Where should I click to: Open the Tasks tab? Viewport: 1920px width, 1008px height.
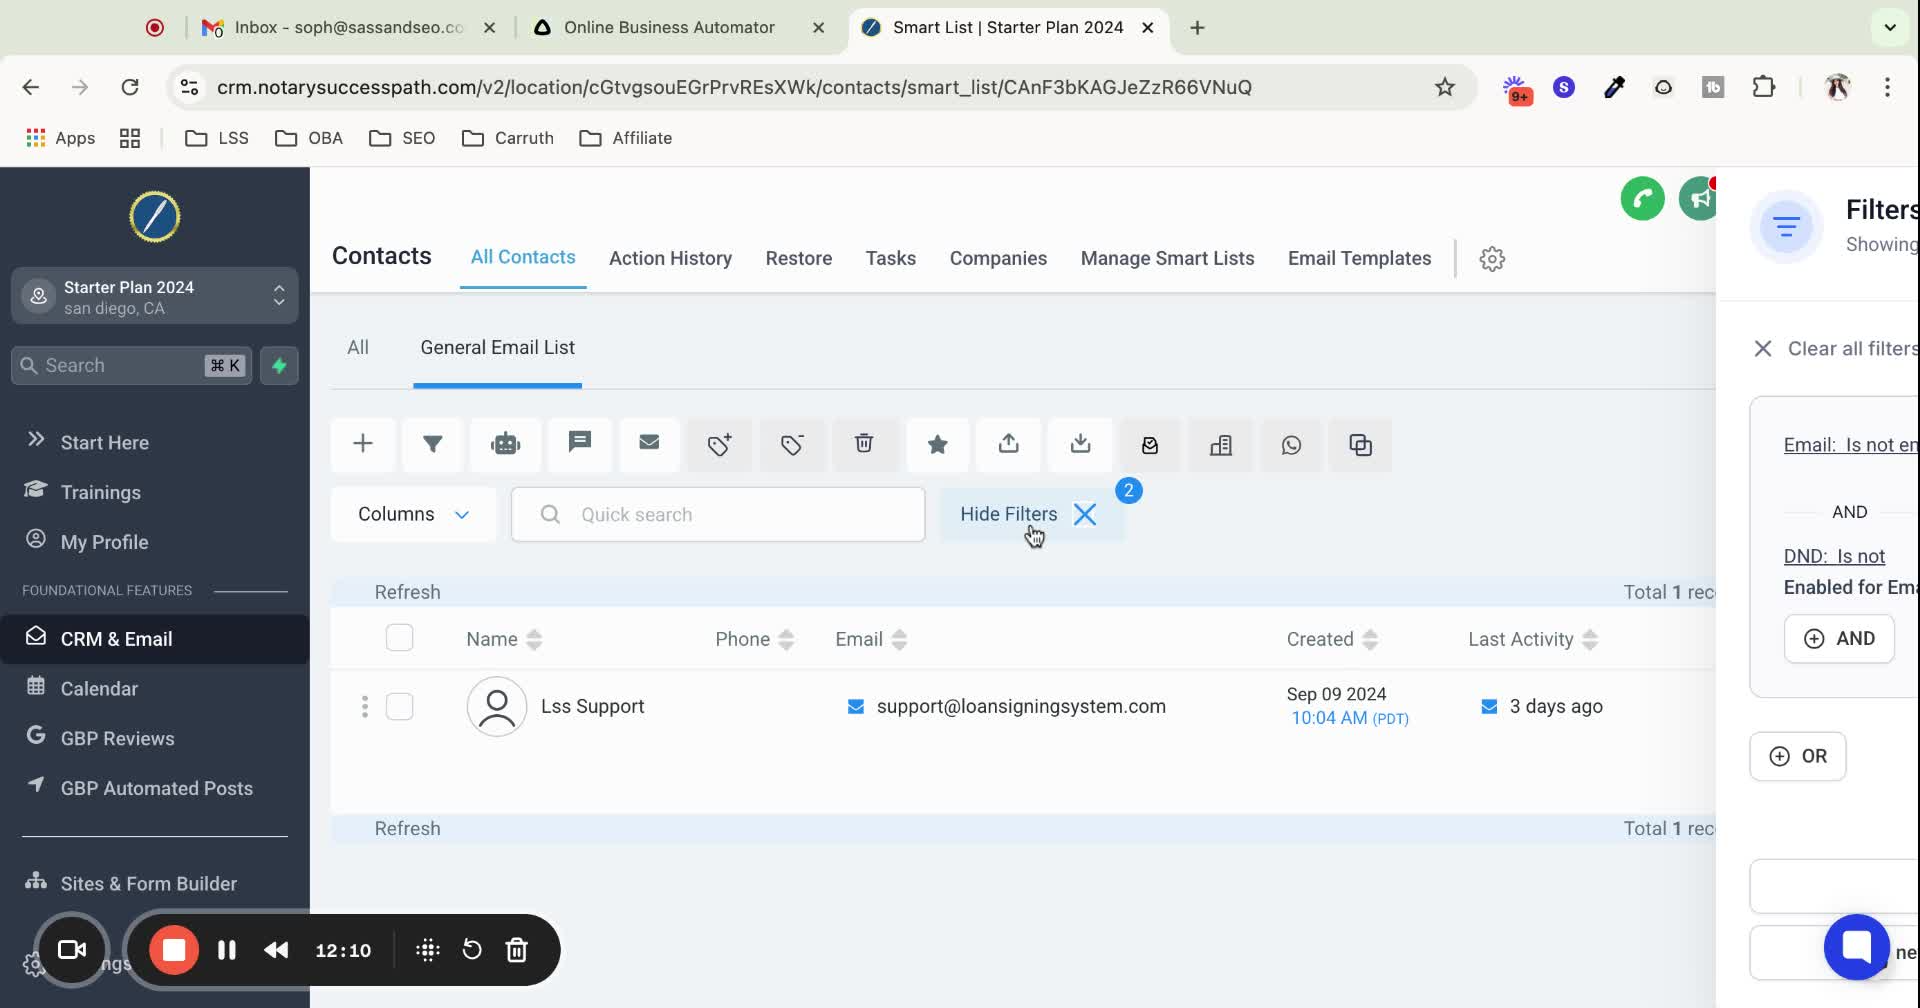891,258
